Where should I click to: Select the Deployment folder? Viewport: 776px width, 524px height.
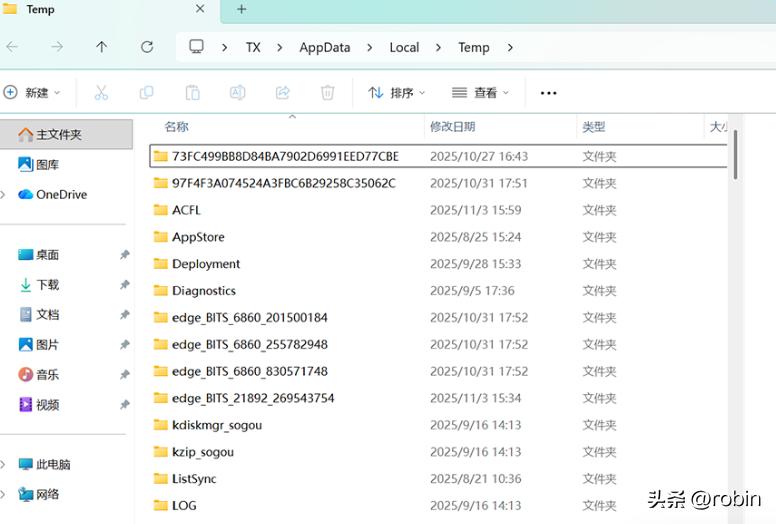point(438,264)
